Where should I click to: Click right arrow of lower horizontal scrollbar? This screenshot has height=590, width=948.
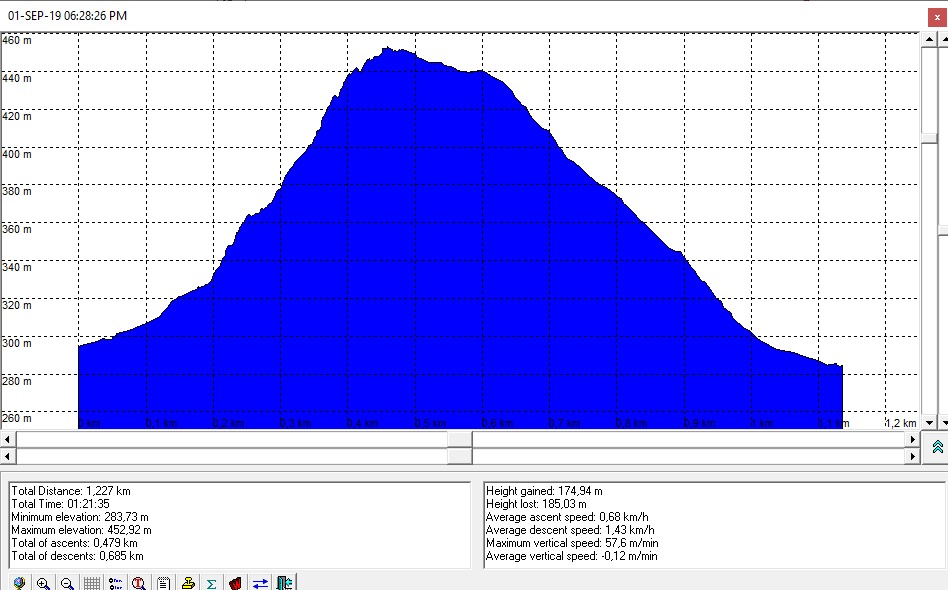point(911,456)
